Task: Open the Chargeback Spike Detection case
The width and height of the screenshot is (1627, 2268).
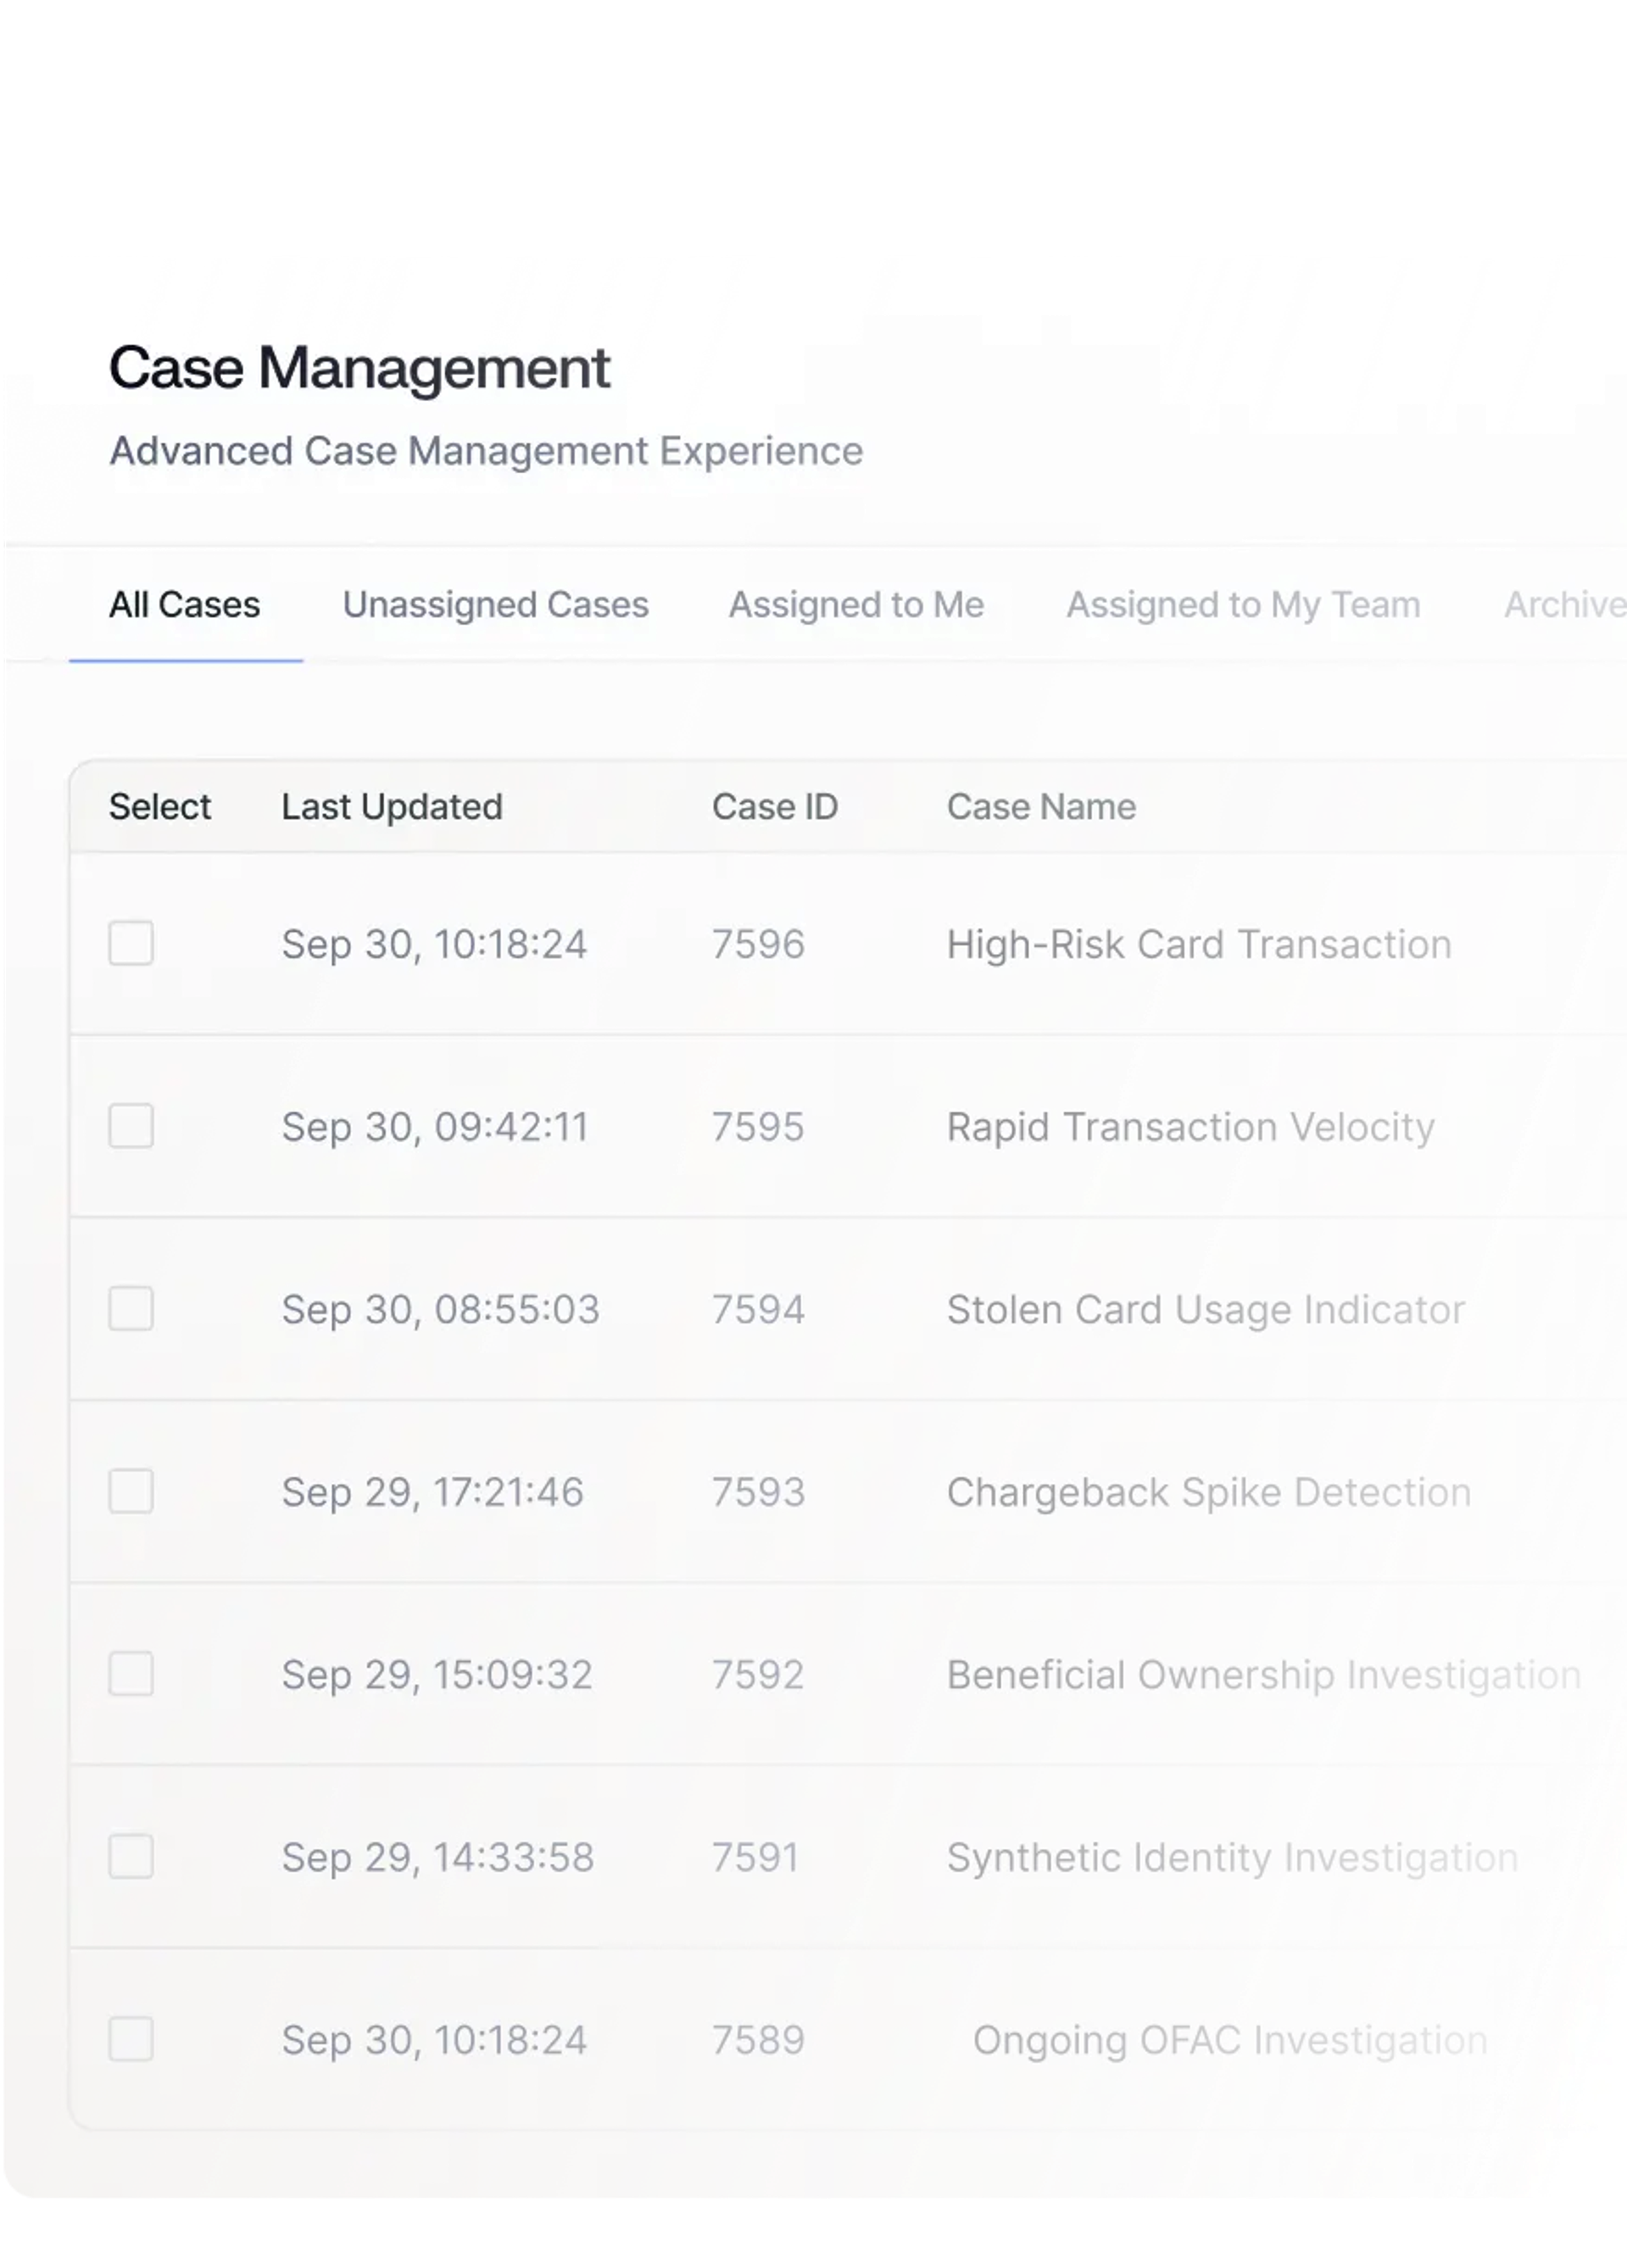Action: point(1209,1493)
